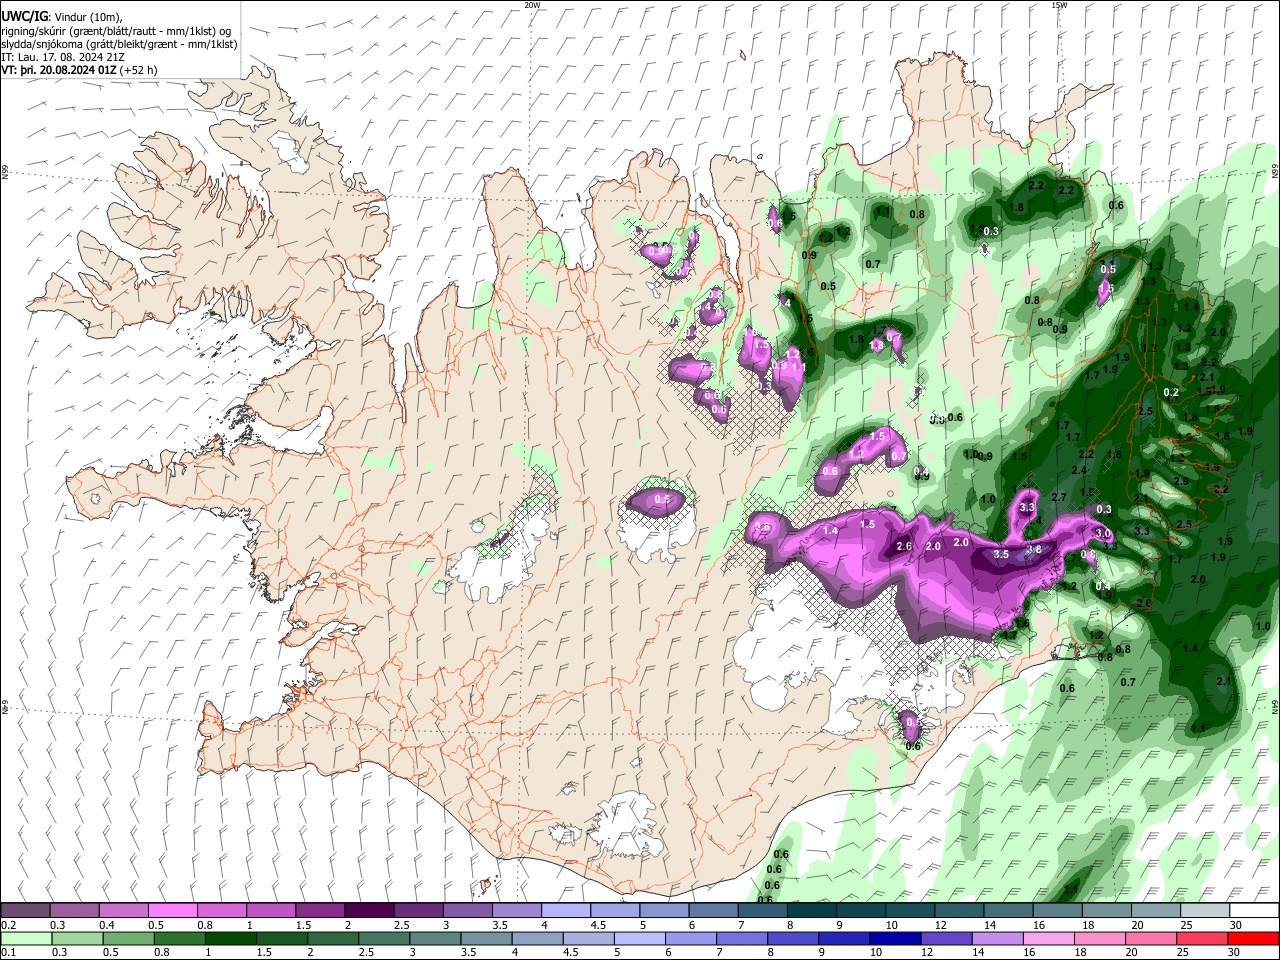This screenshot has width=1280, height=960.
Task: Click the 3.8 snowfall value on the map
Action: pos(1035,549)
